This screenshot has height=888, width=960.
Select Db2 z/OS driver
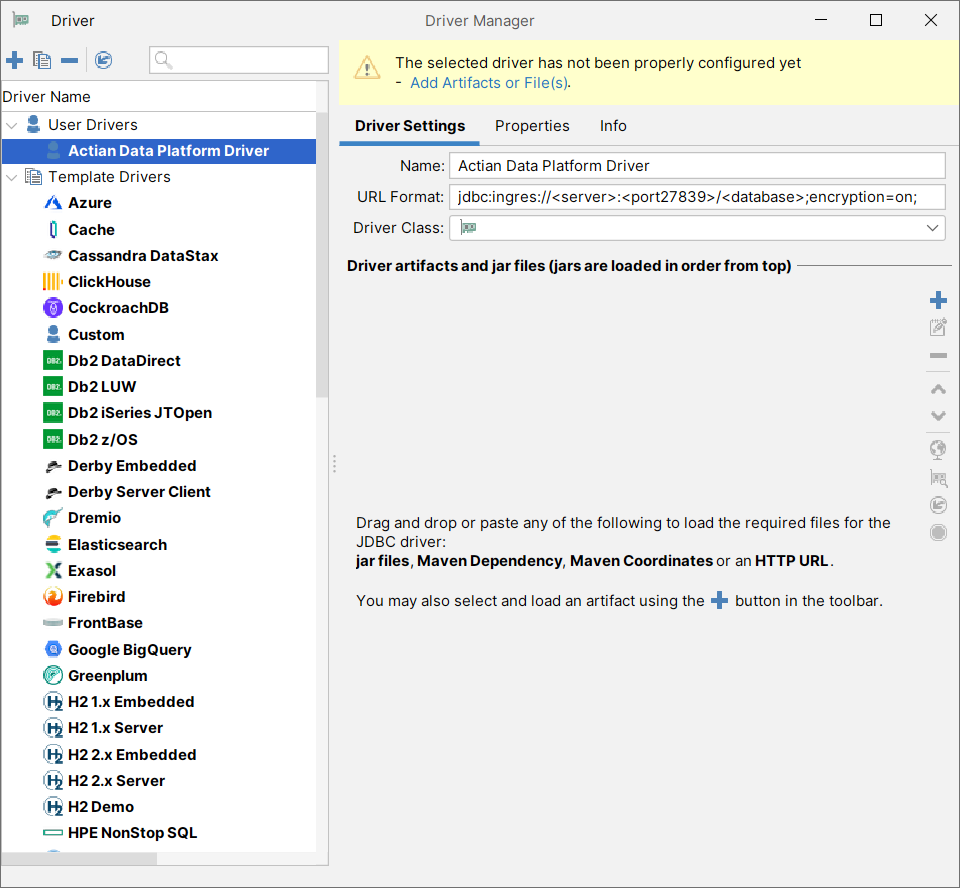(x=102, y=440)
